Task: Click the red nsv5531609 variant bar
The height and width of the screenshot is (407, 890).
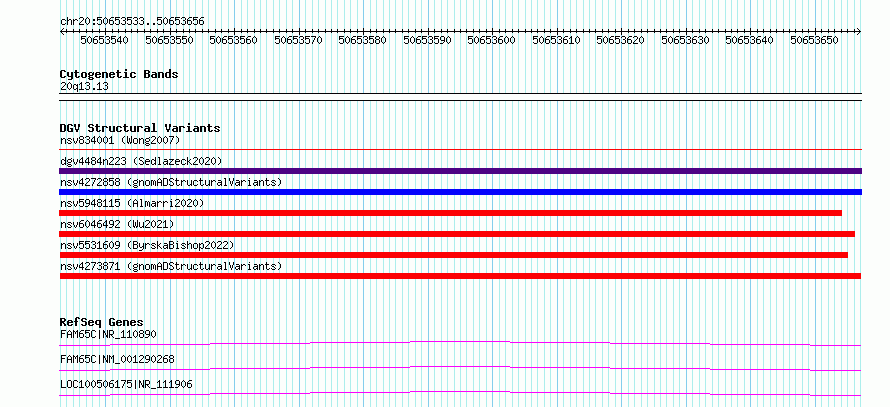Action: (454, 255)
